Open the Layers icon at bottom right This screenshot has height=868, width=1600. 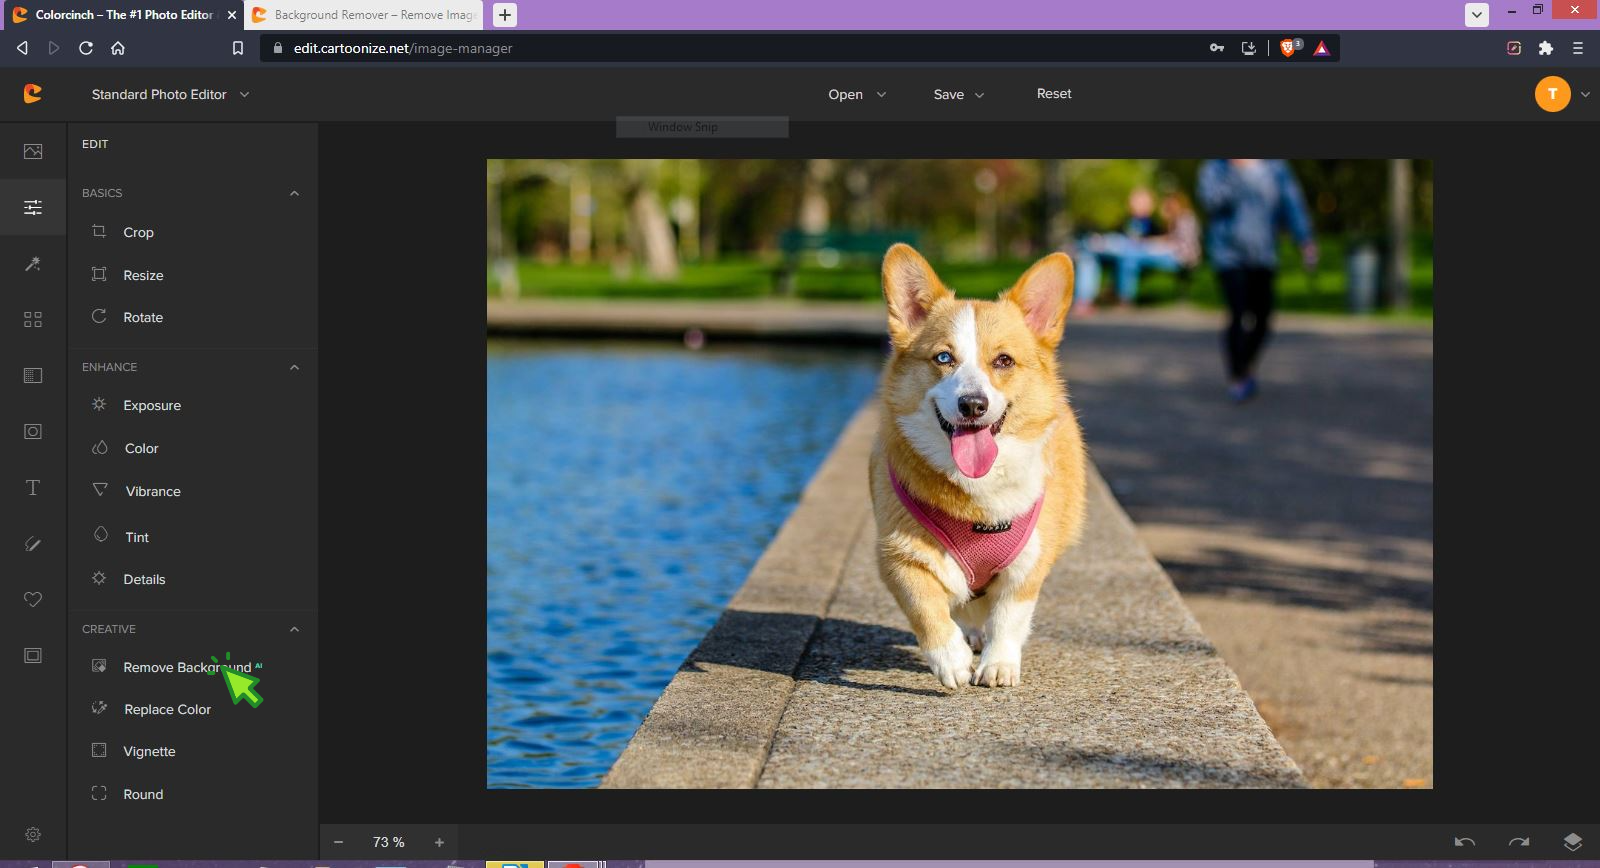[1572, 842]
